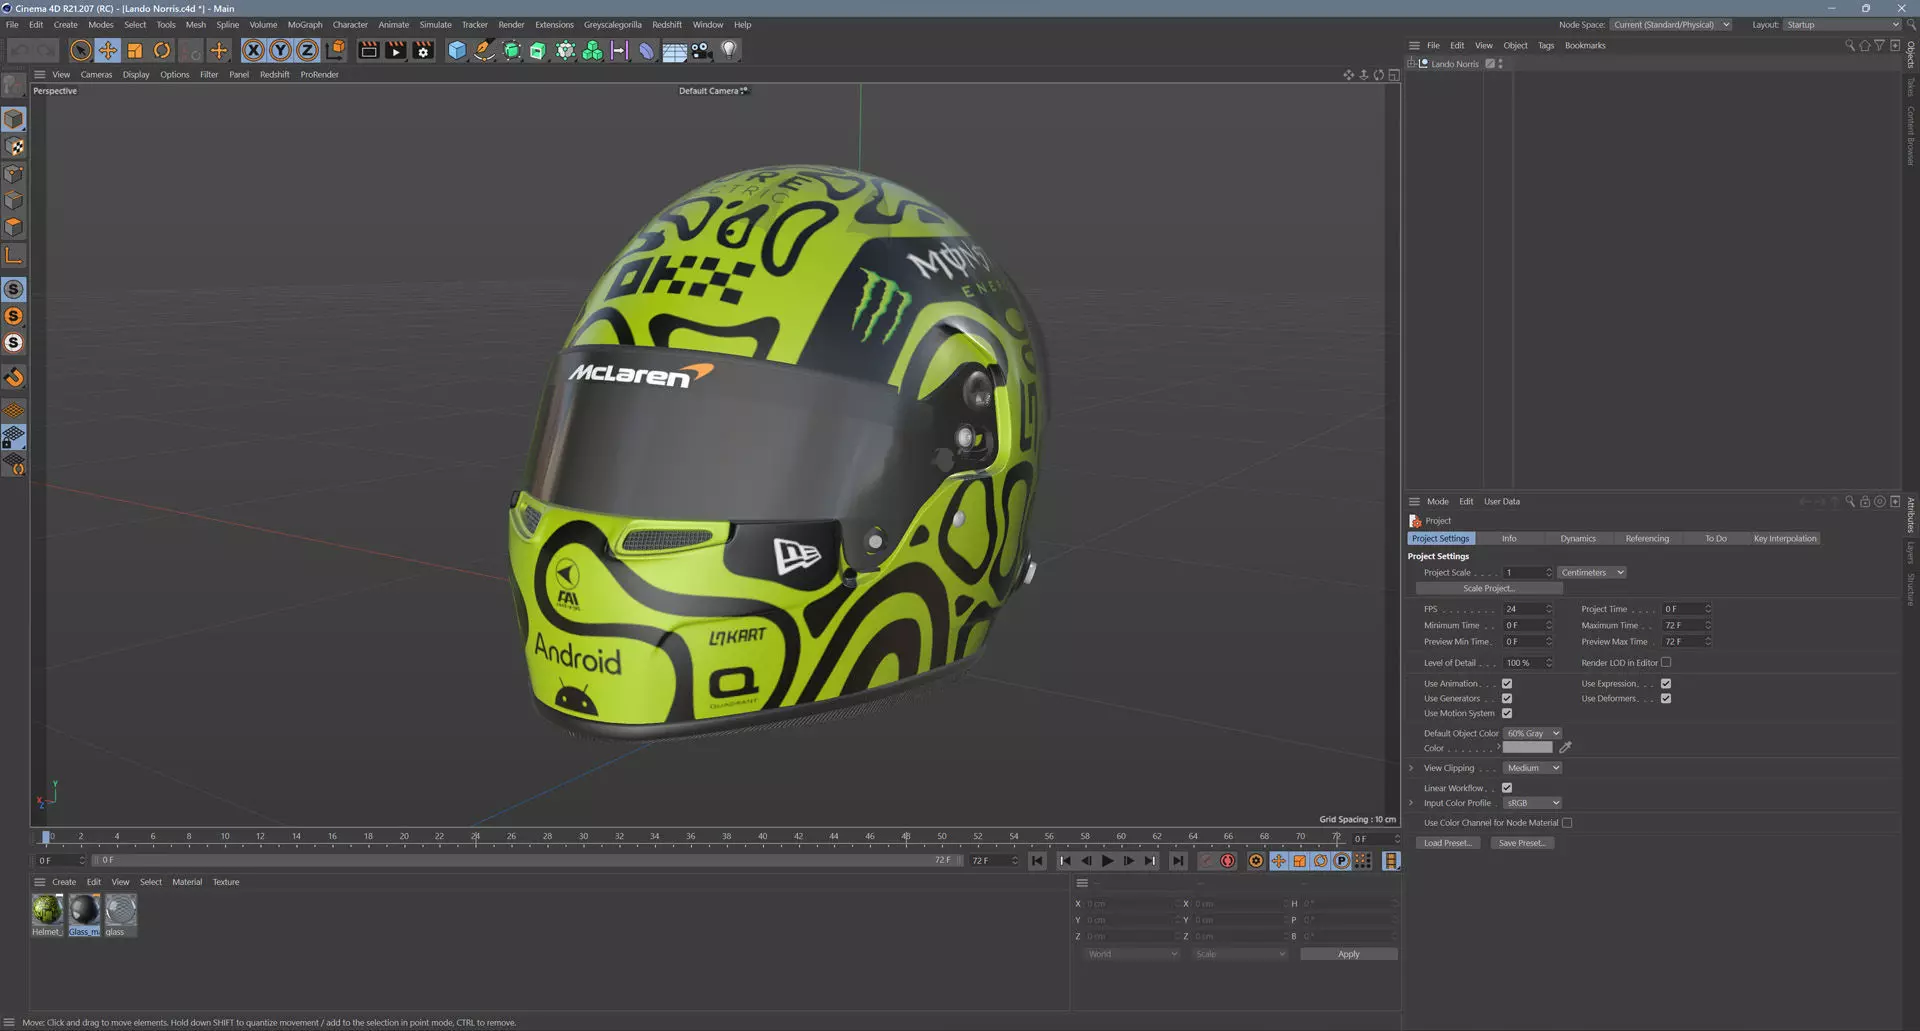Toggle Use Animation checkbox

tap(1507, 684)
